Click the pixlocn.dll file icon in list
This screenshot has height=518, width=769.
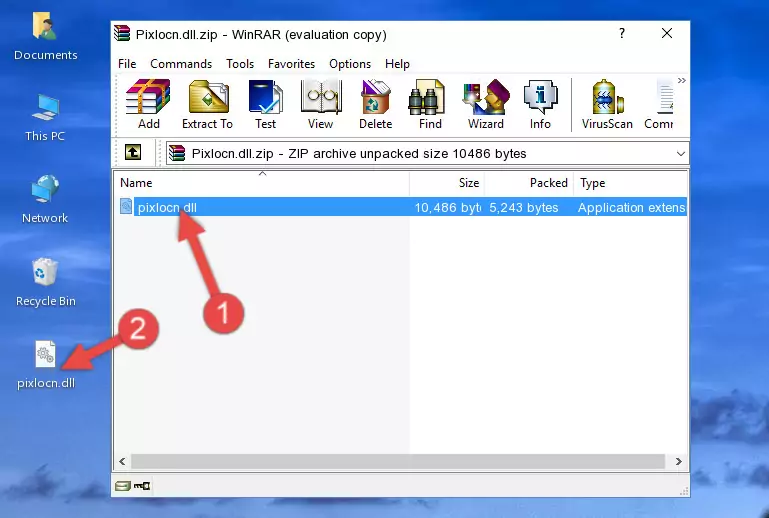click(x=126, y=207)
